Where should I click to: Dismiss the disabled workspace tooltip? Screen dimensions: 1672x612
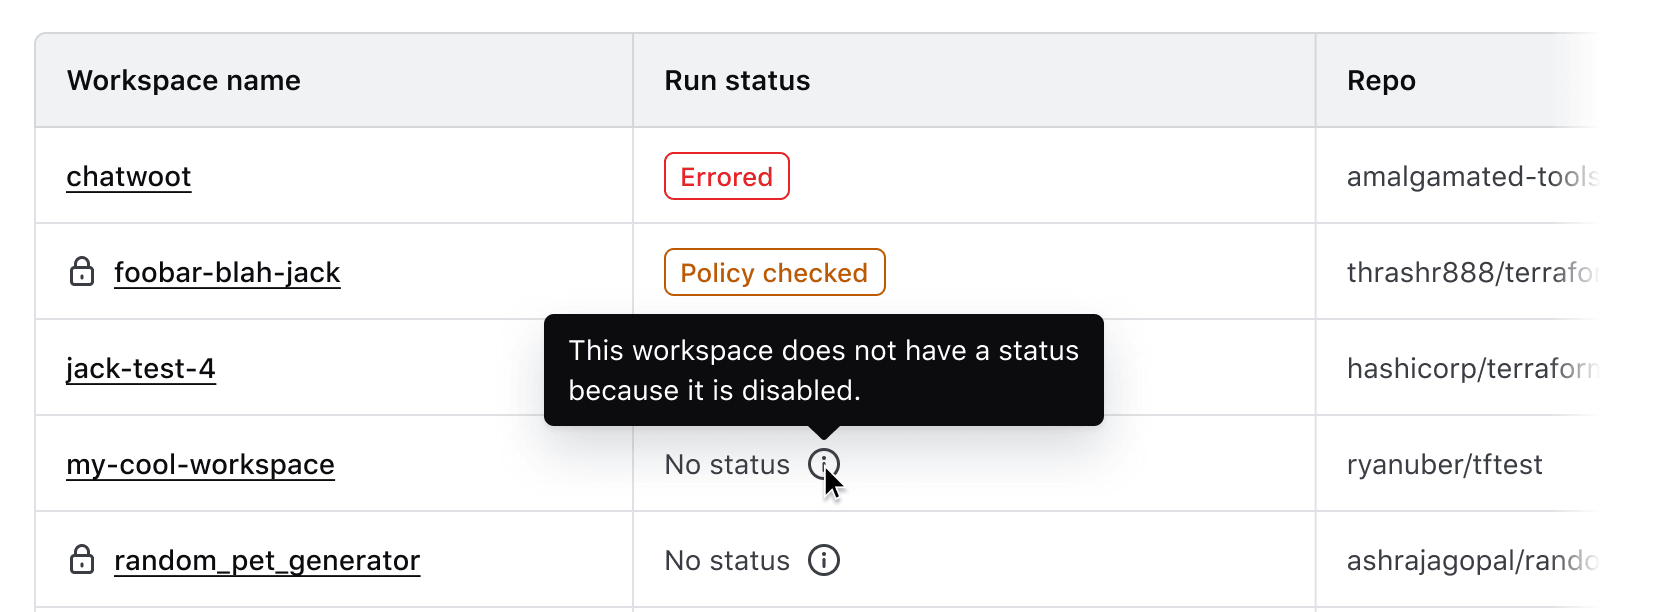(823, 370)
